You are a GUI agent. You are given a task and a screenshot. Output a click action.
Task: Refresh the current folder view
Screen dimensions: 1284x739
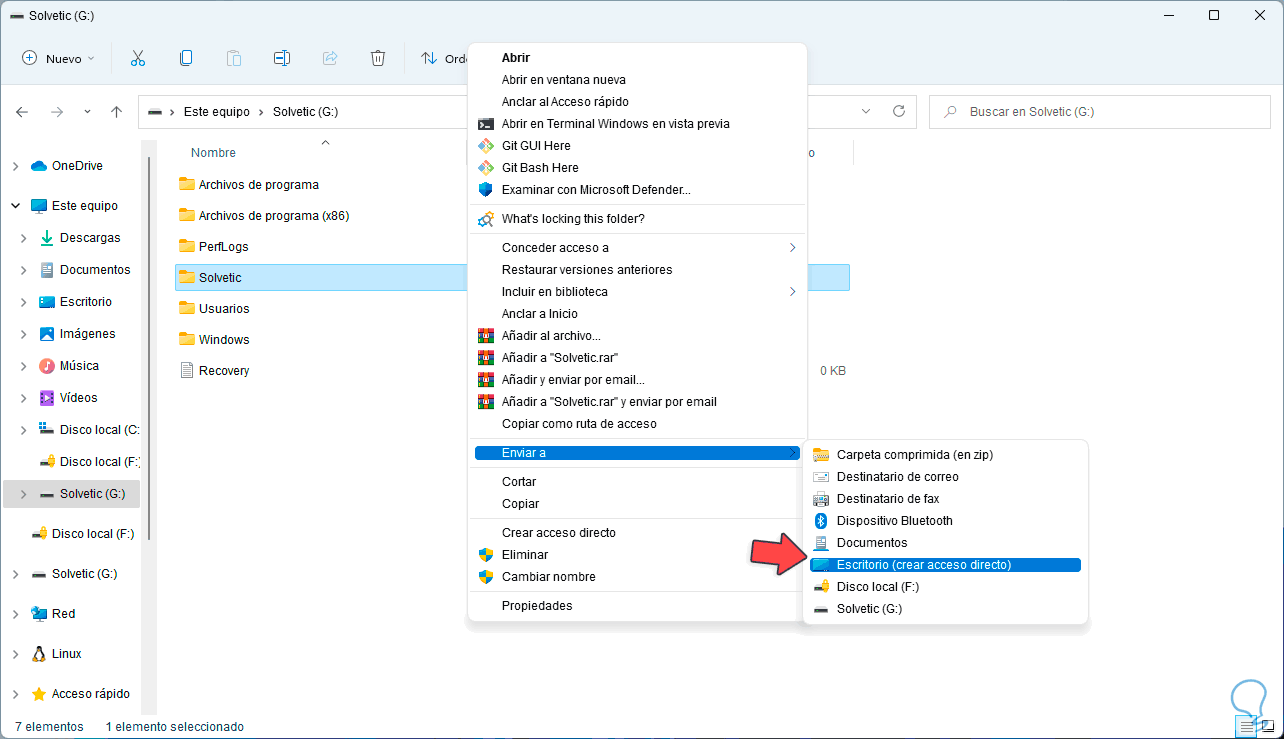pyautogui.click(x=898, y=111)
